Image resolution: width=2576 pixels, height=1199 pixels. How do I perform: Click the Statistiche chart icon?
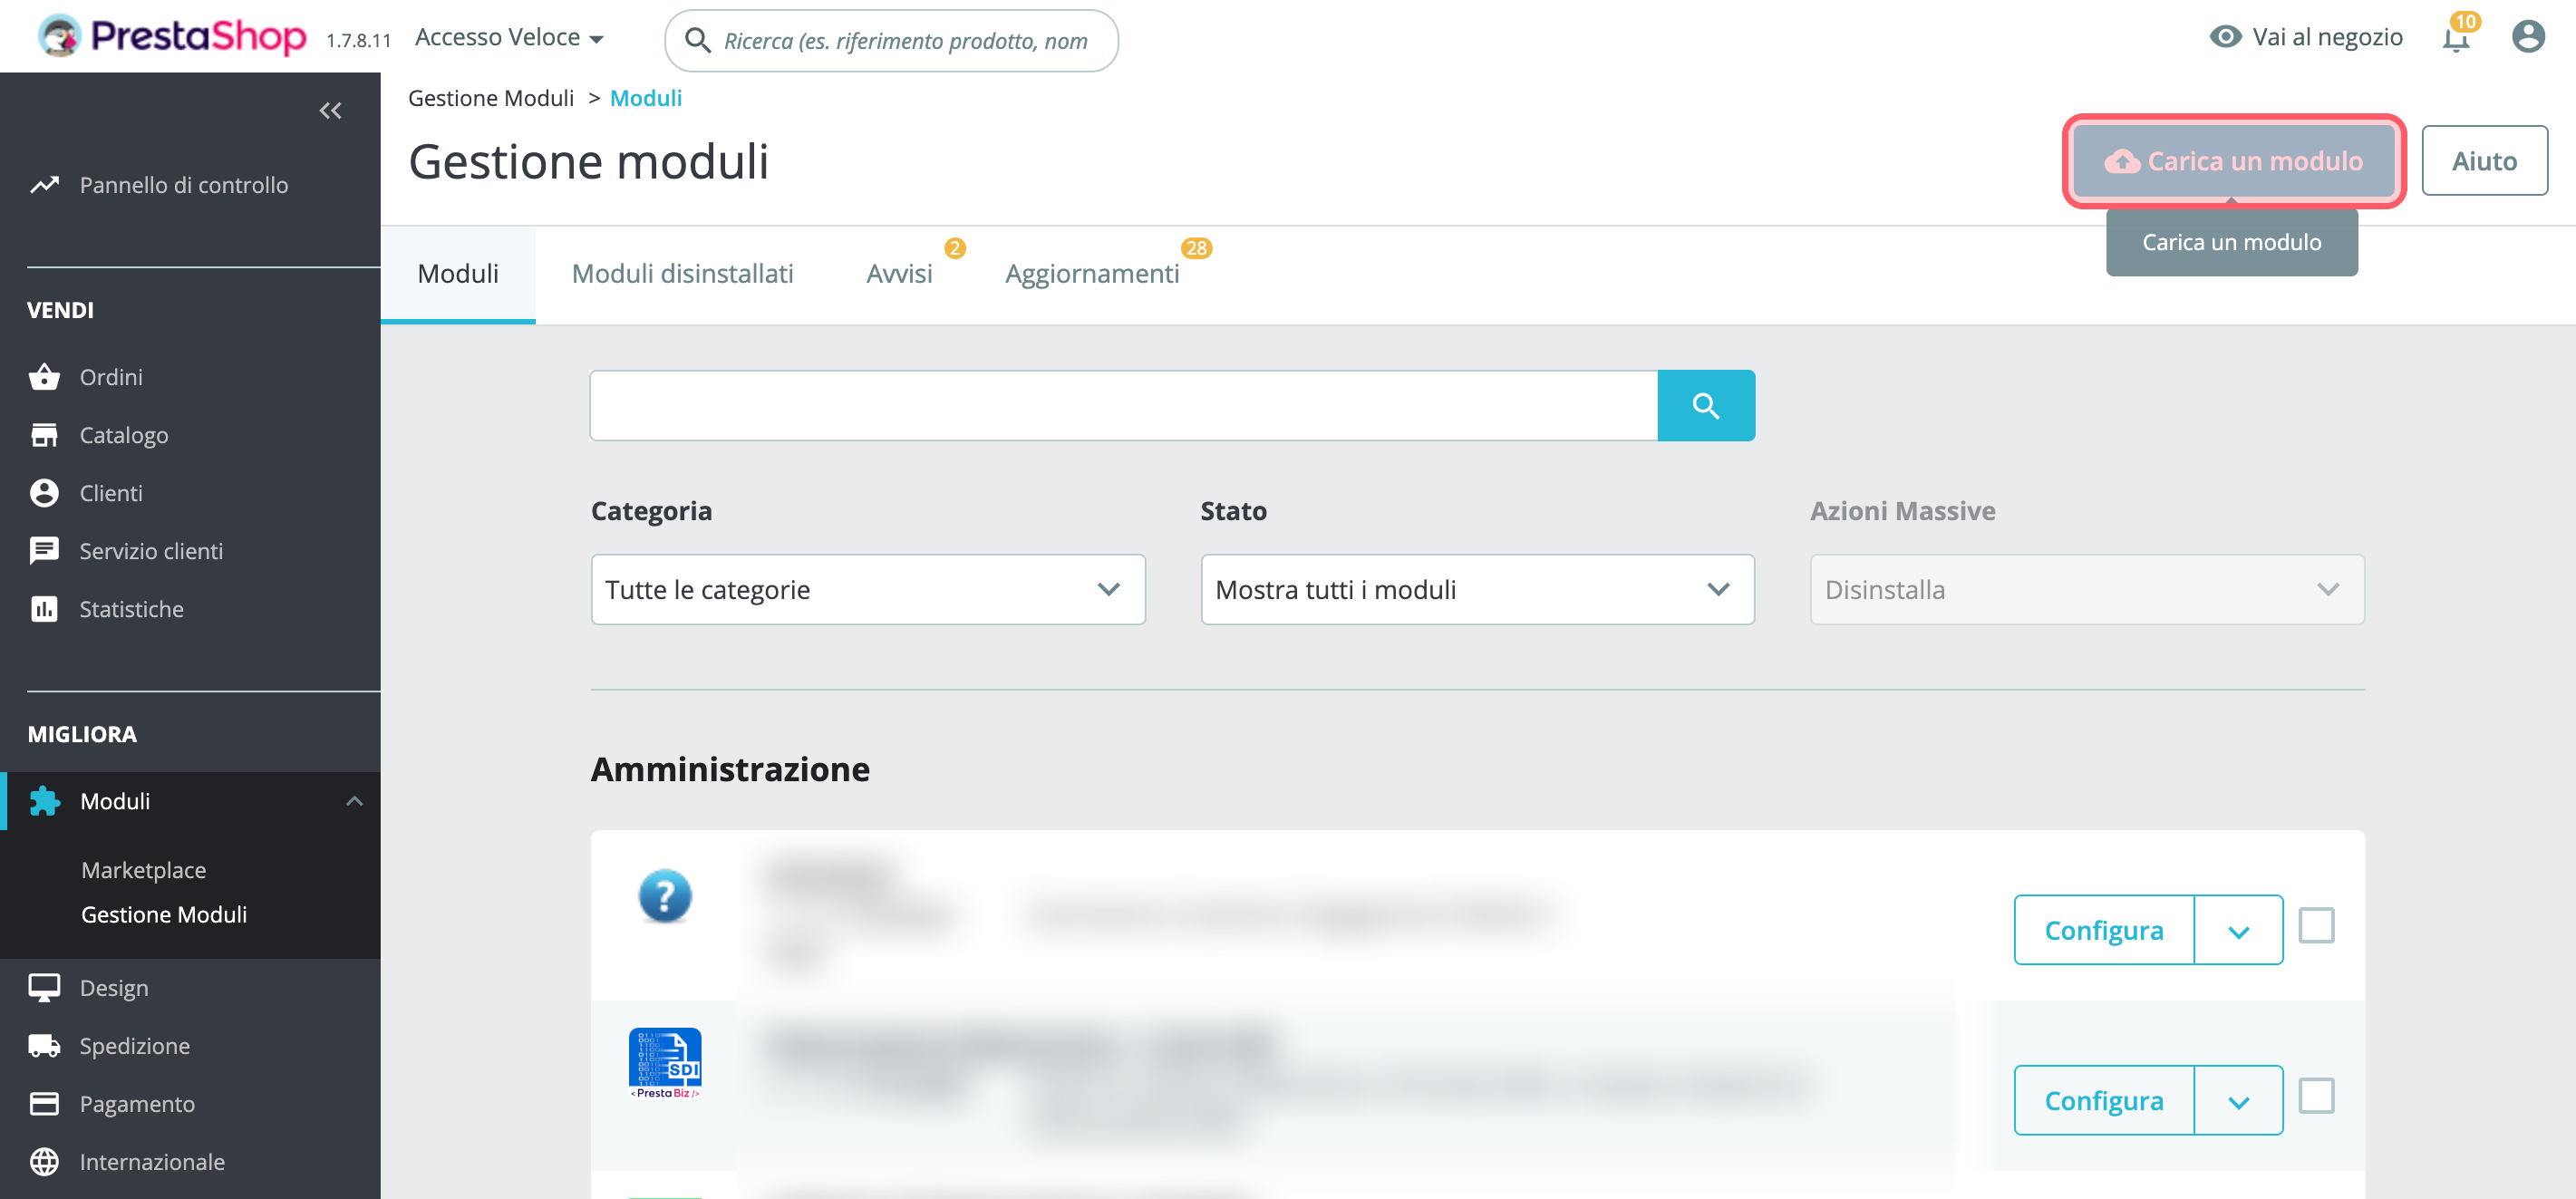click(x=44, y=609)
